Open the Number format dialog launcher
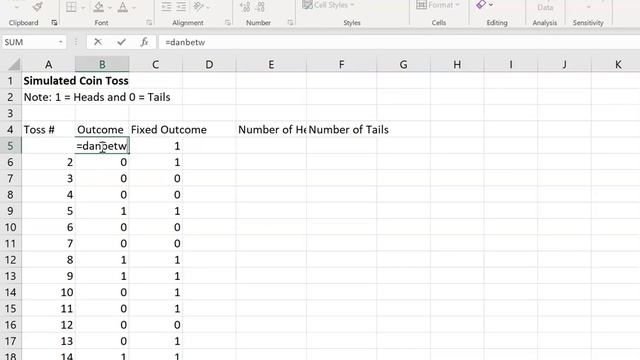Screen dimensions: 640x360 coord(290,23)
